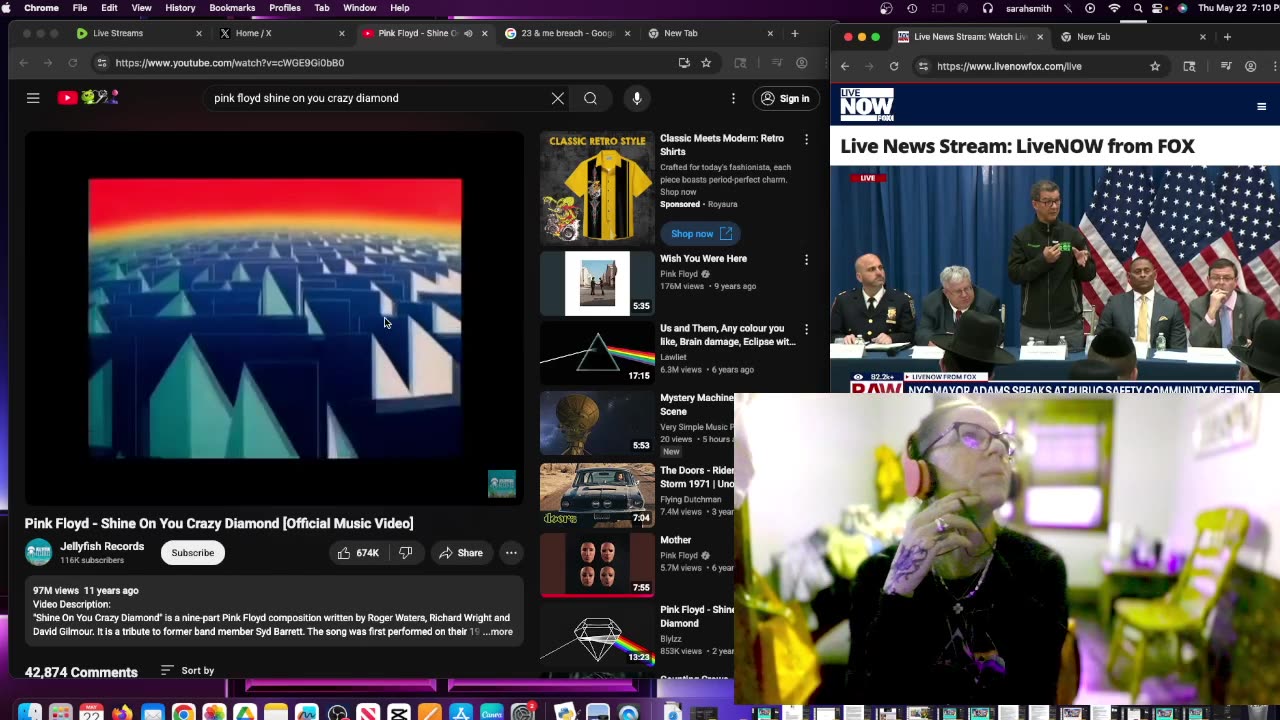Click the YouTube search magnifier button
This screenshot has height=720, width=1280.
(x=590, y=98)
